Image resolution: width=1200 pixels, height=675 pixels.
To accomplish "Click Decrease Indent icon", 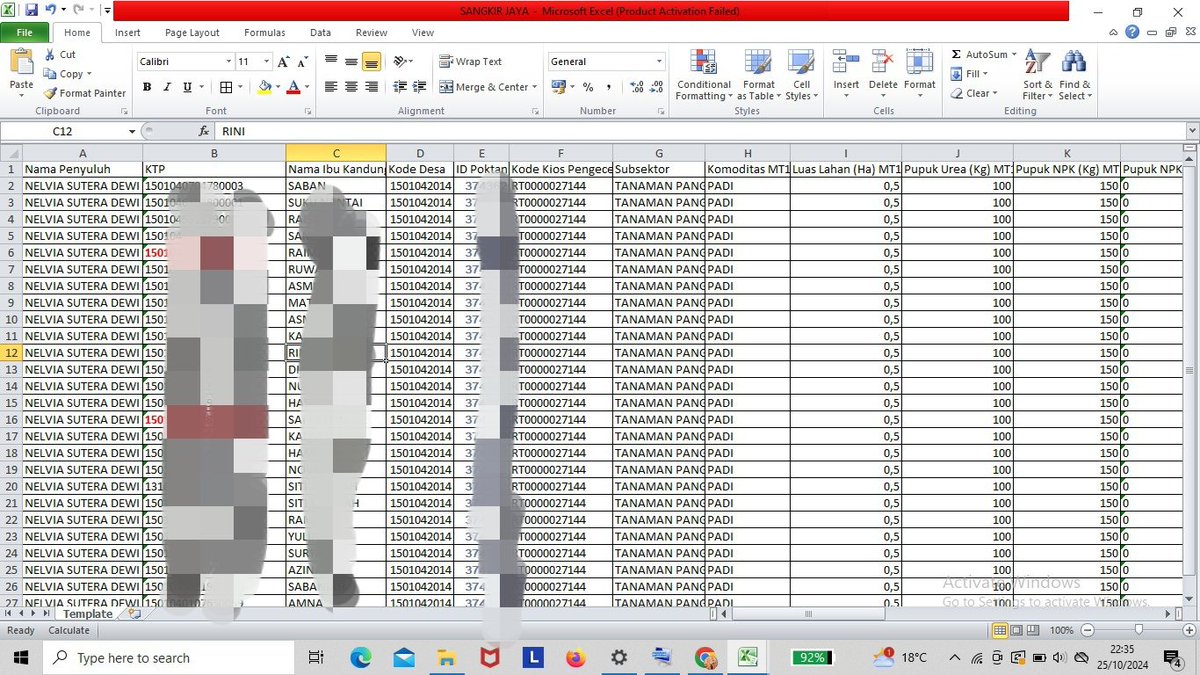I will coord(400,87).
